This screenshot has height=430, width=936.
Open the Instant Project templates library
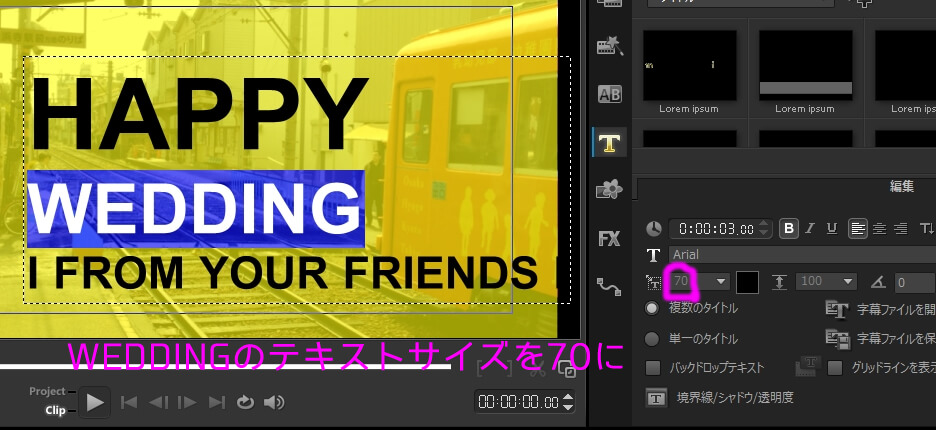609,46
